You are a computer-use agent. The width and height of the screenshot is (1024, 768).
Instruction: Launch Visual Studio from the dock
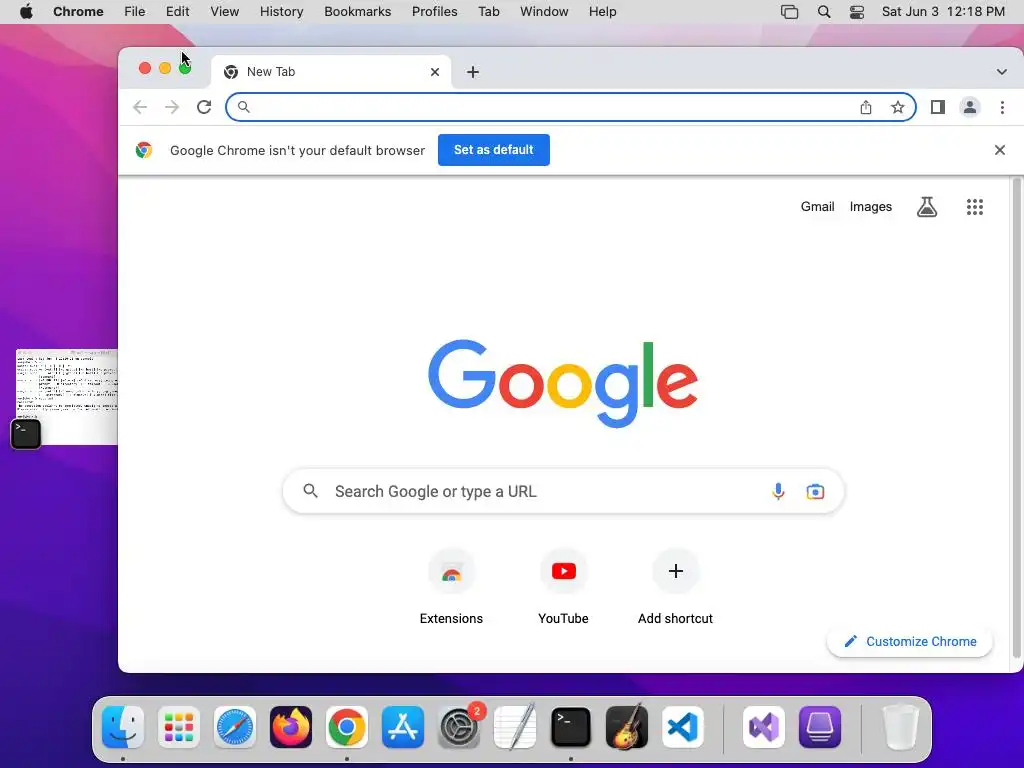point(764,727)
